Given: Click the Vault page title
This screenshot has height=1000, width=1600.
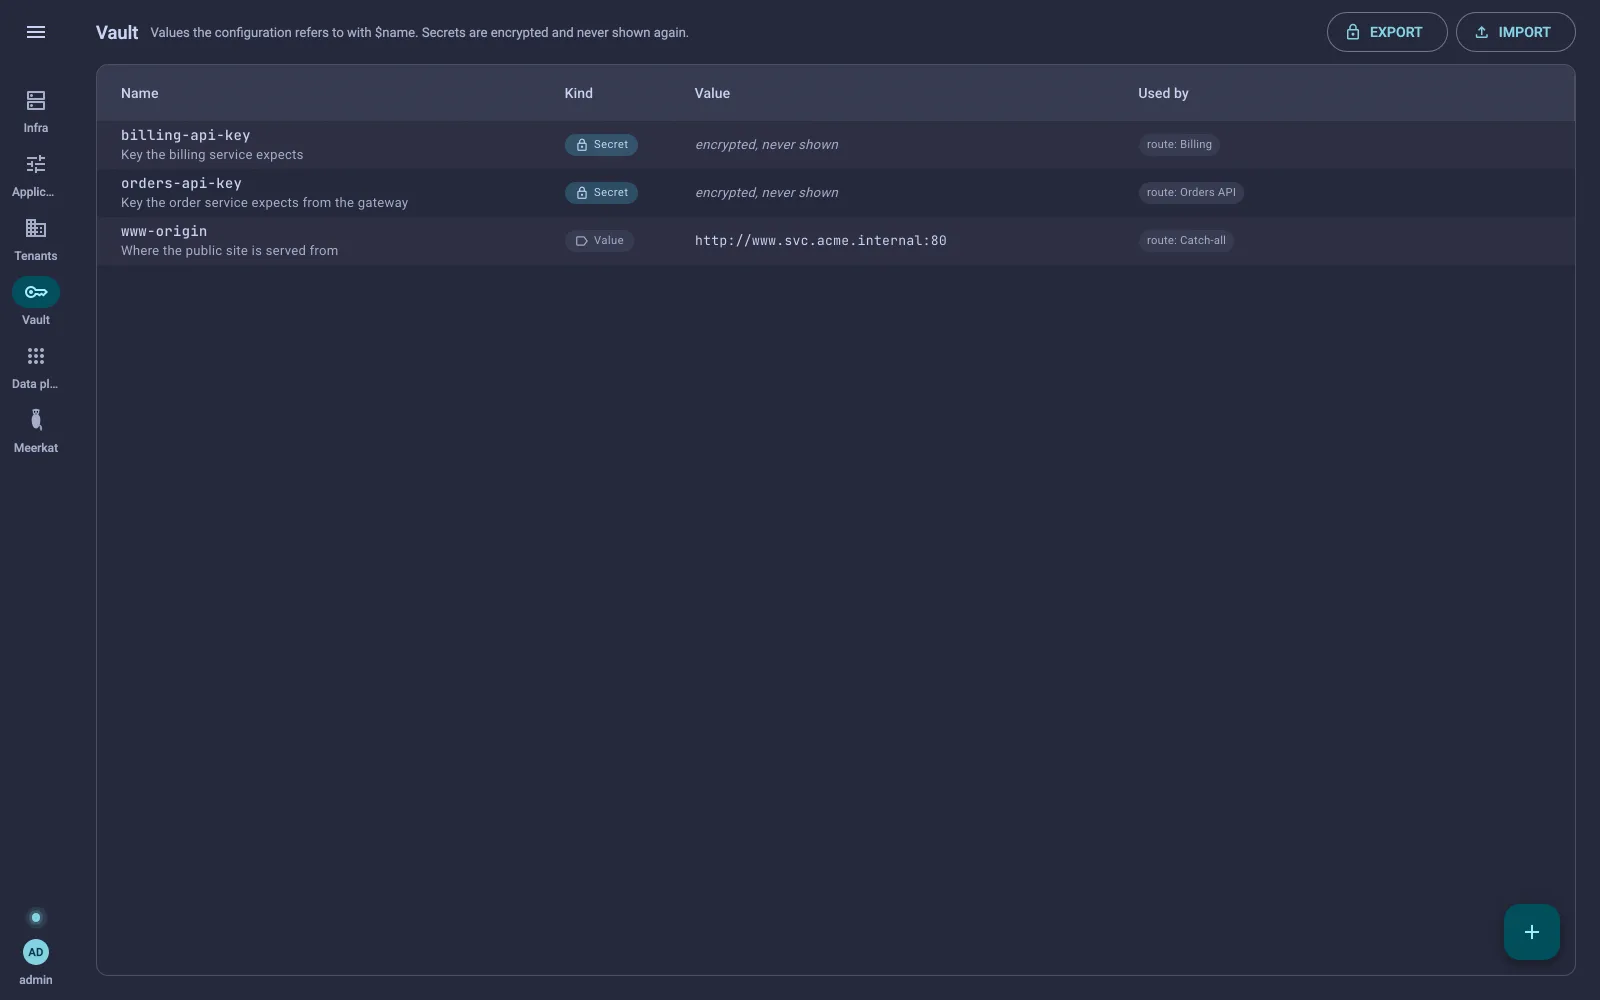Looking at the screenshot, I should pos(117,32).
